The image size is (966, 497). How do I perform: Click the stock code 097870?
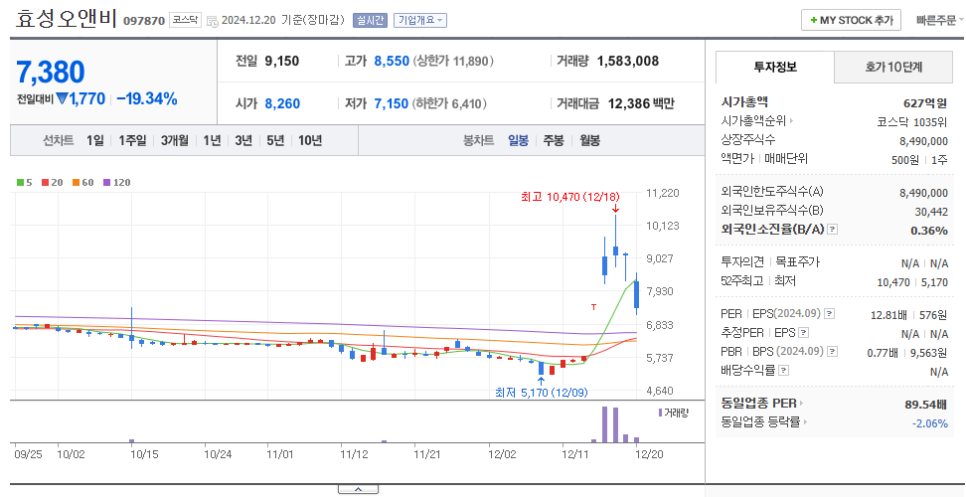point(144,20)
